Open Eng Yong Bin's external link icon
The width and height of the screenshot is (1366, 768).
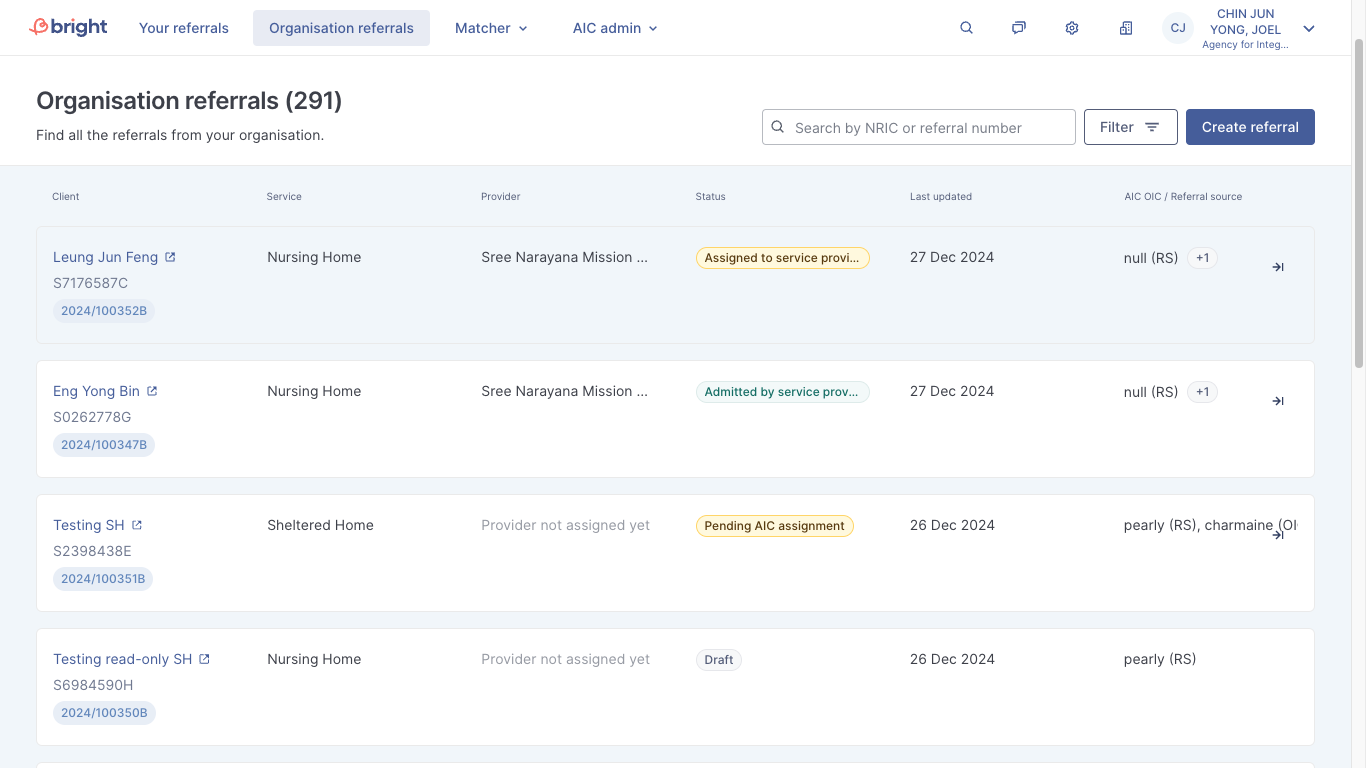152,391
